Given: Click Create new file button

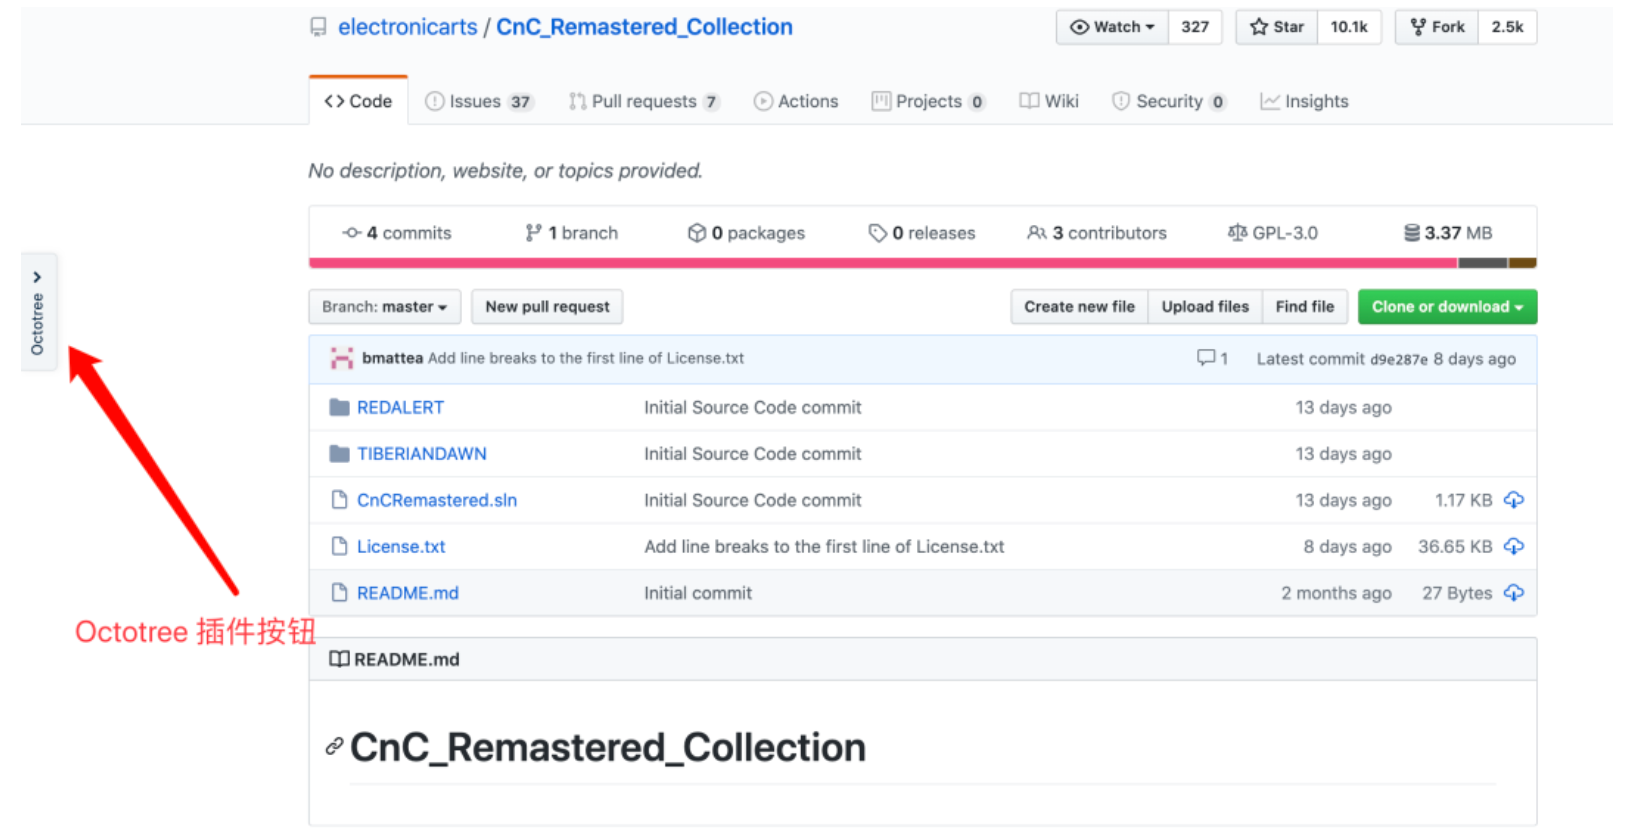Looking at the screenshot, I should tap(1079, 307).
